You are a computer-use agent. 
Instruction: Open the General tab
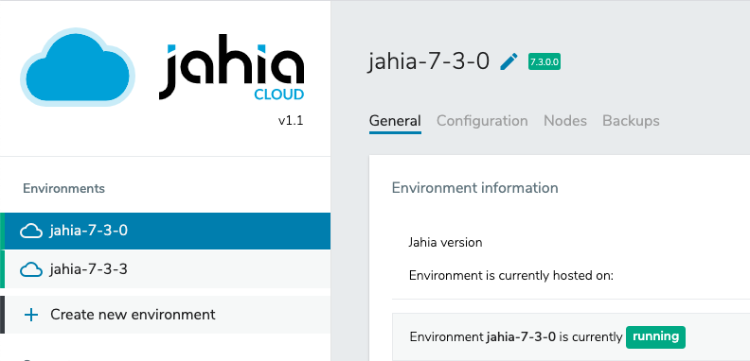pos(395,121)
